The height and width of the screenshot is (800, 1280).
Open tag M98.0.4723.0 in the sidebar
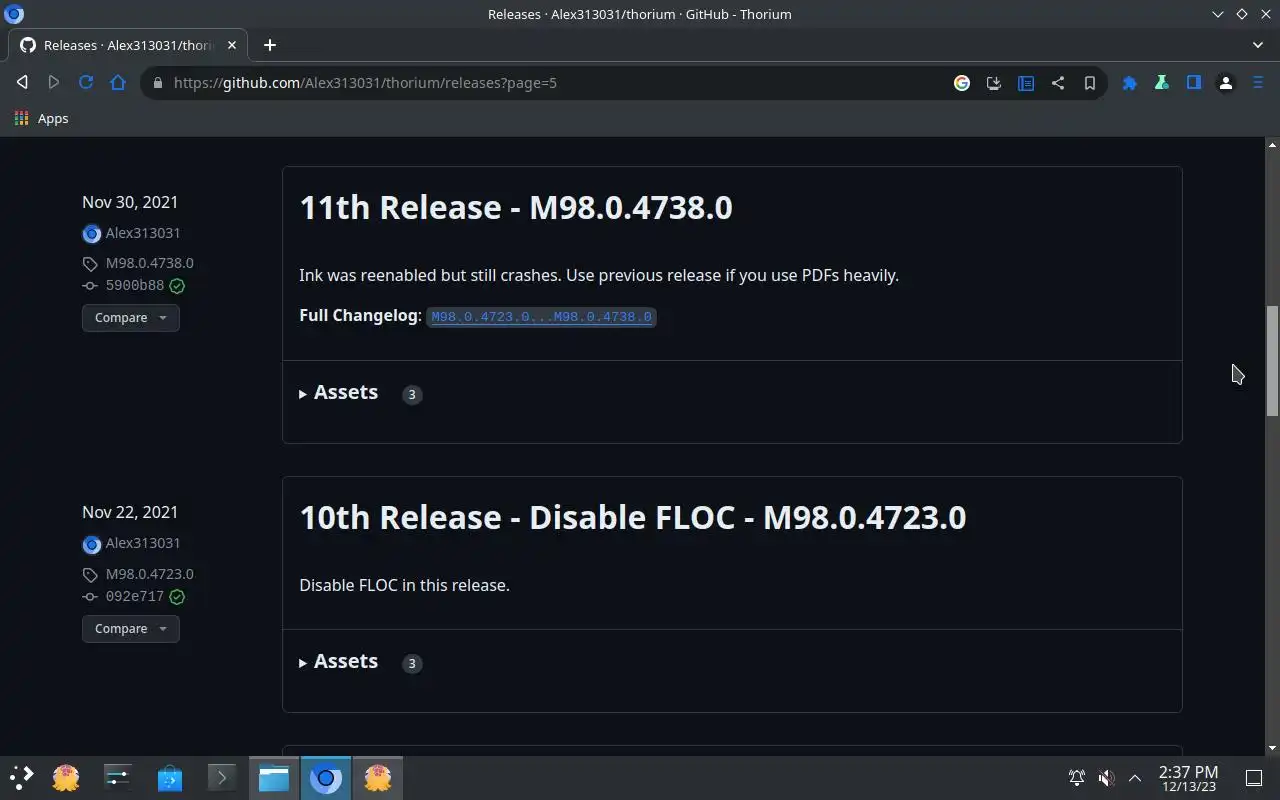point(149,574)
